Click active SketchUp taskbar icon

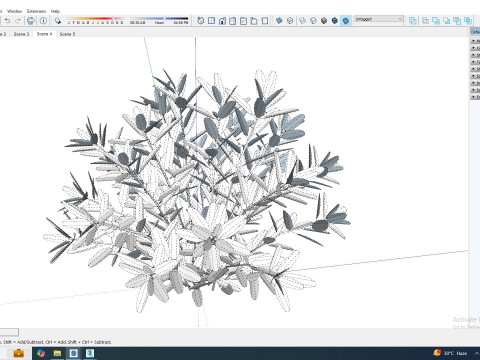(74, 353)
